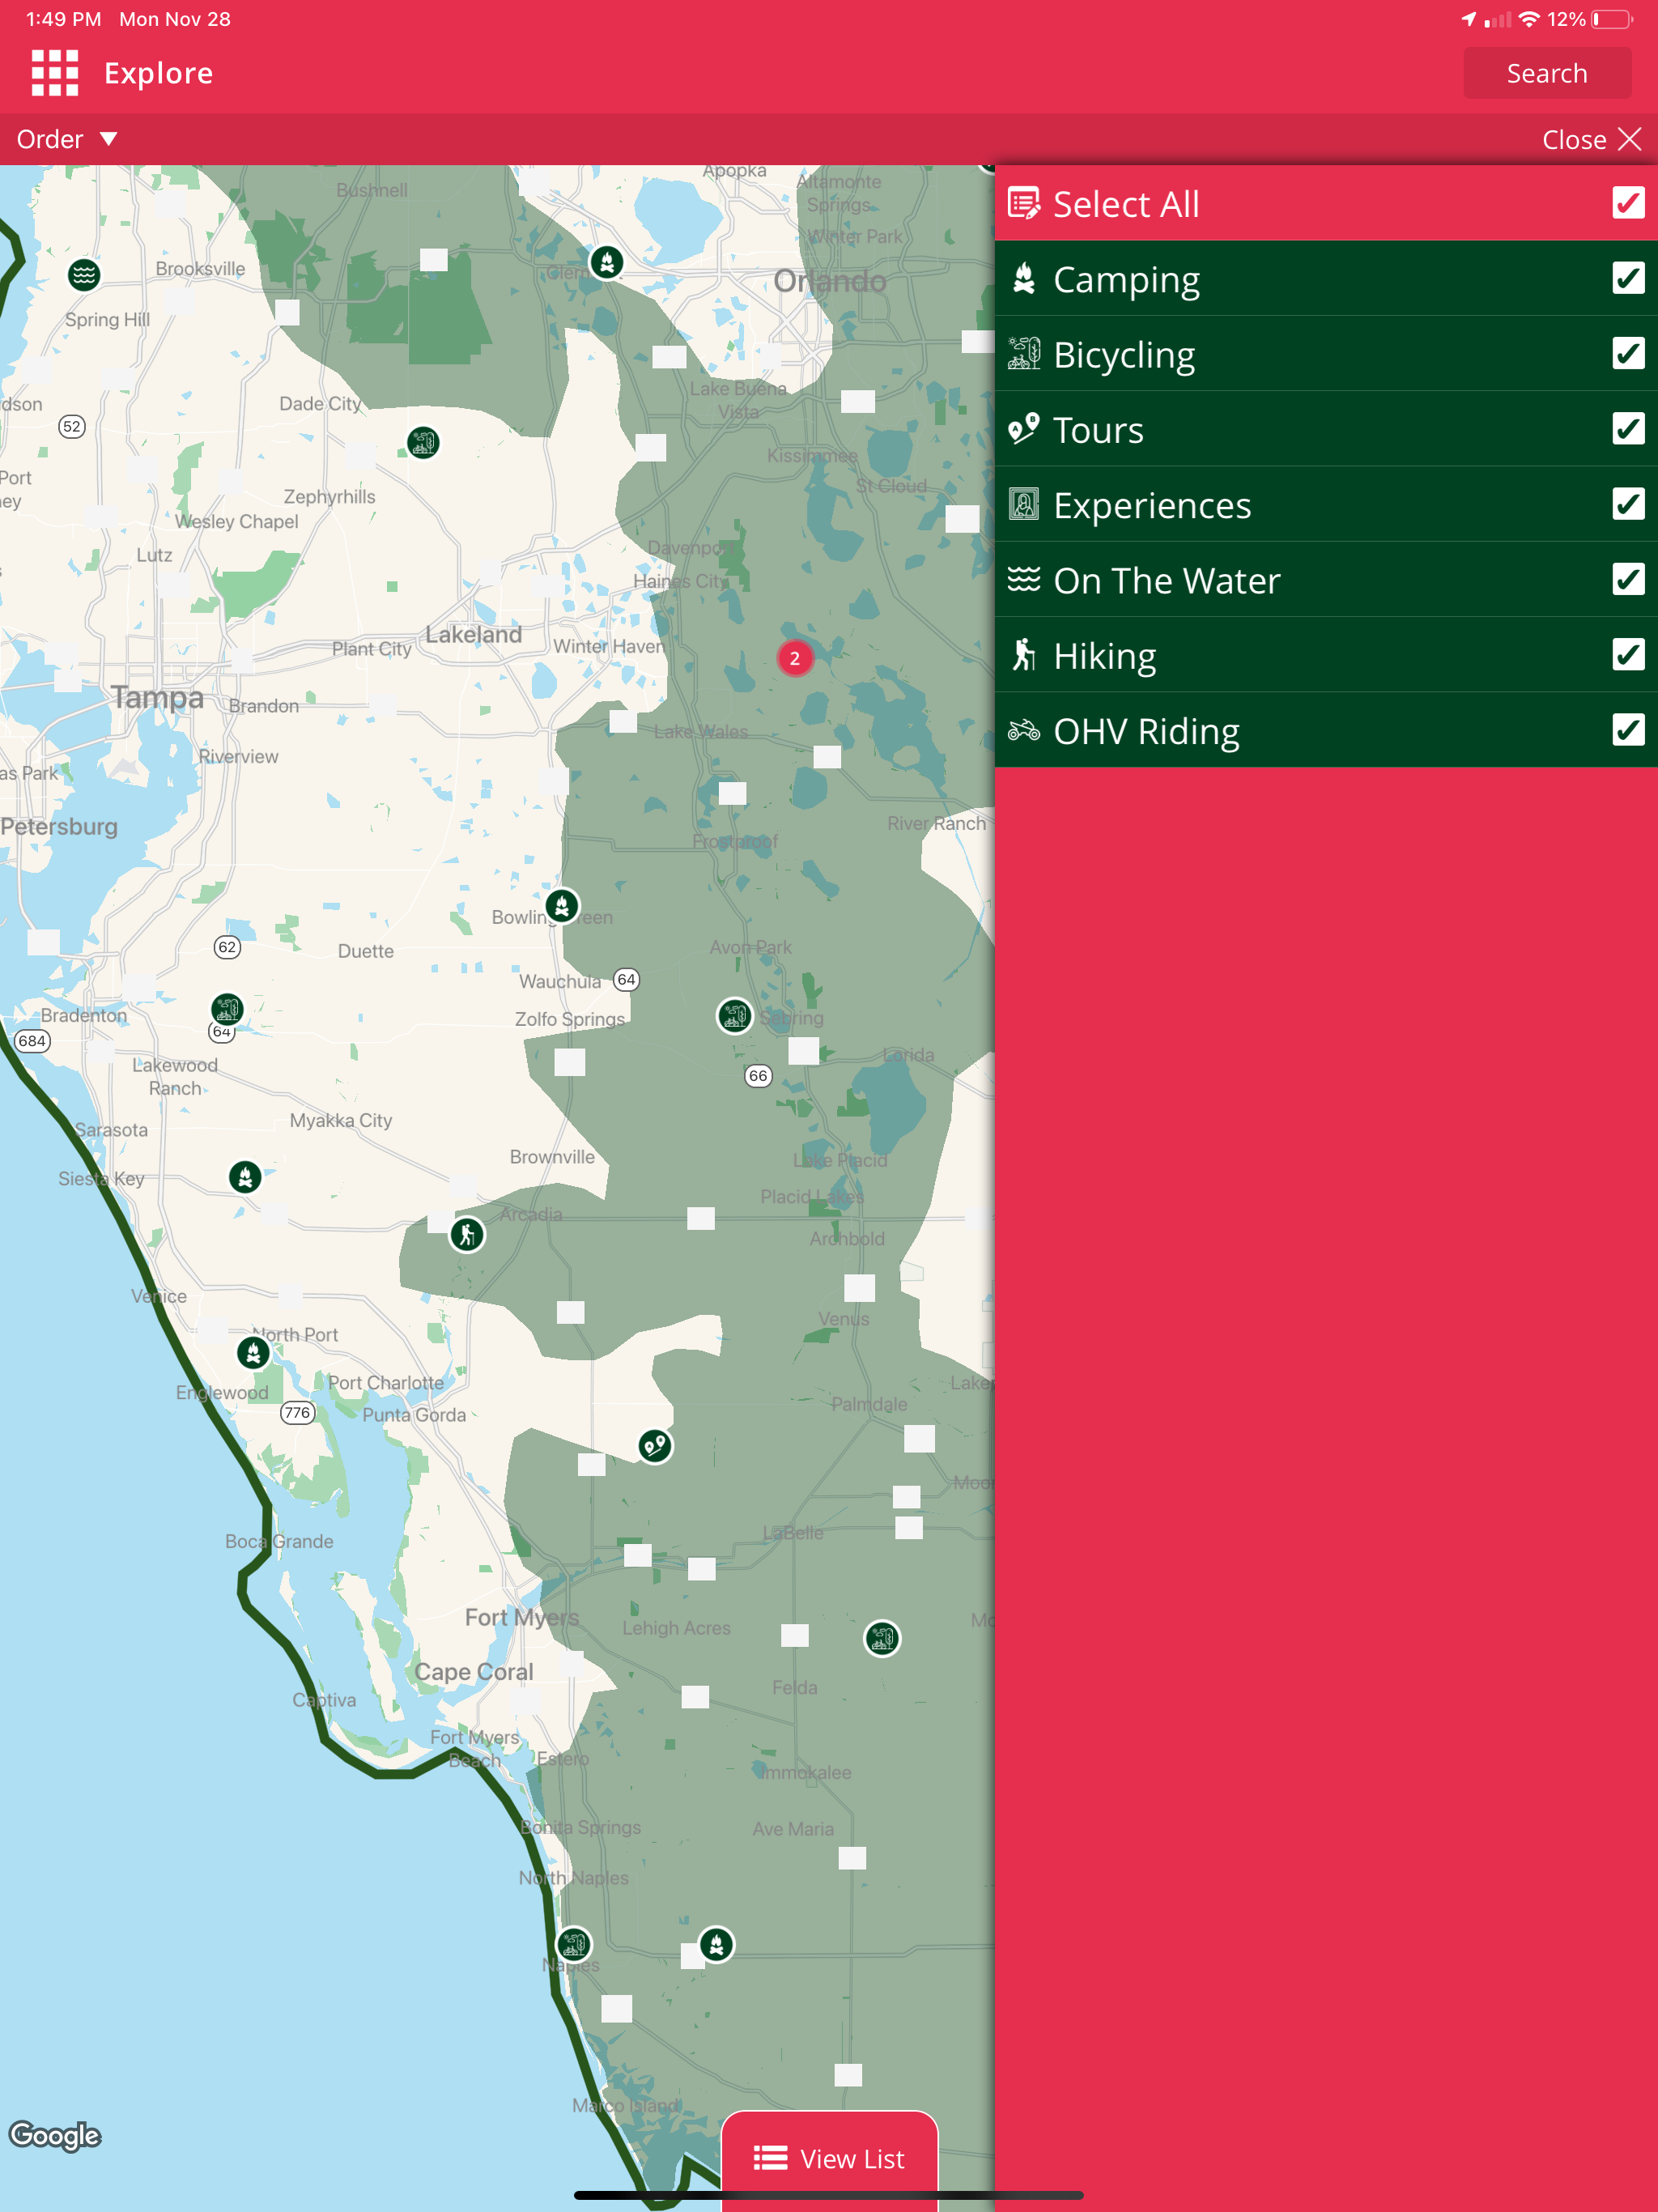Toggle the OHV Riding checkbox
The height and width of the screenshot is (2212, 1658).
pyautogui.click(x=1628, y=730)
